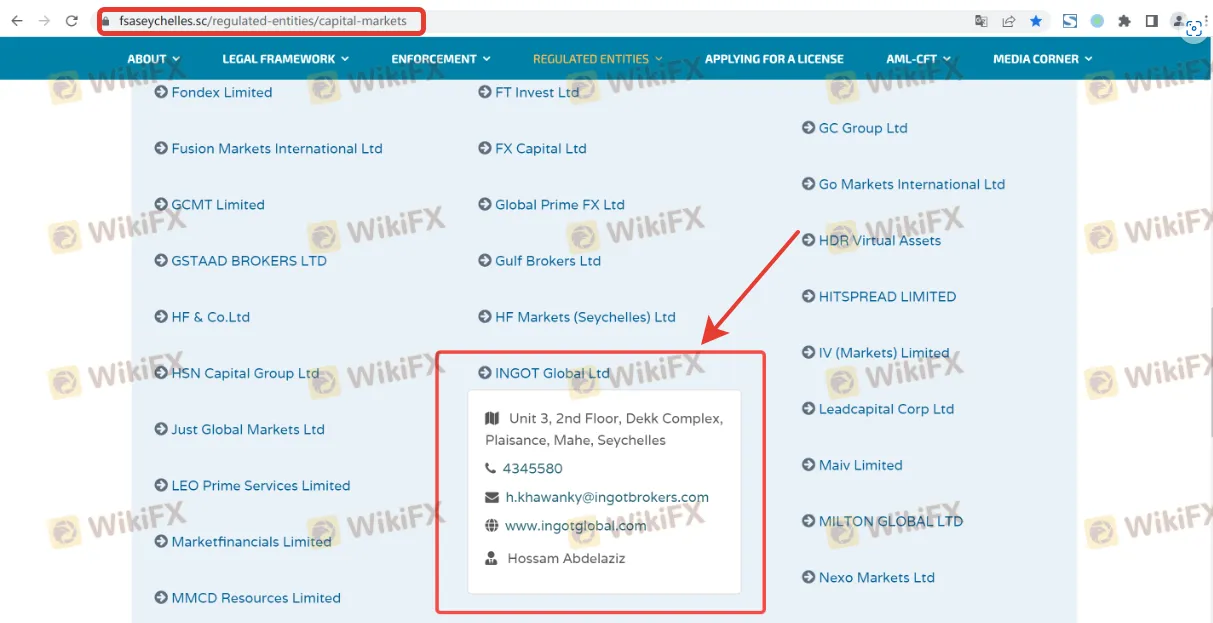Reload the FSA Seychelles page
1213x623 pixels.
[71, 21]
